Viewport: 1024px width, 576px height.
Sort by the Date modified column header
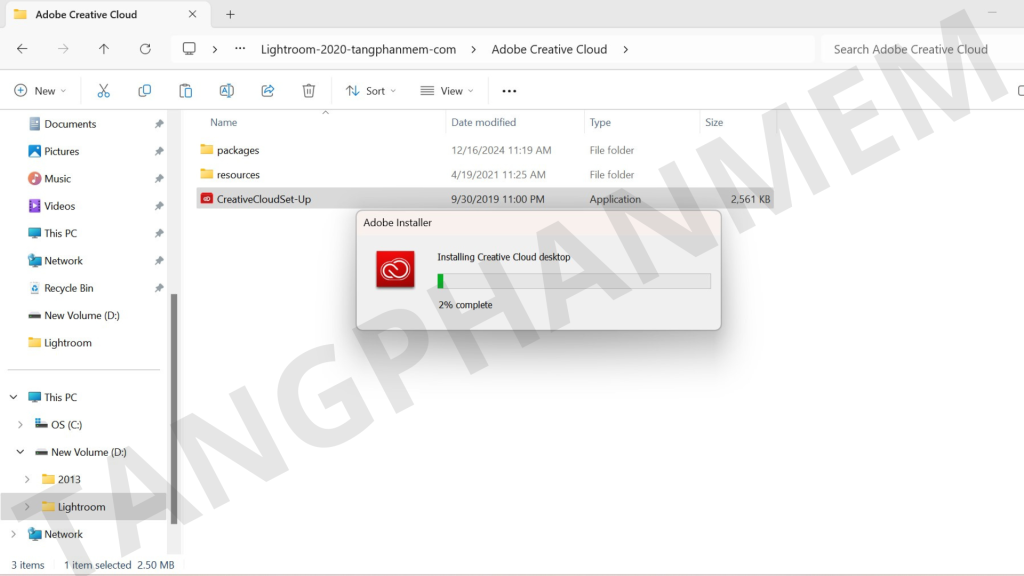click(483, 122)
